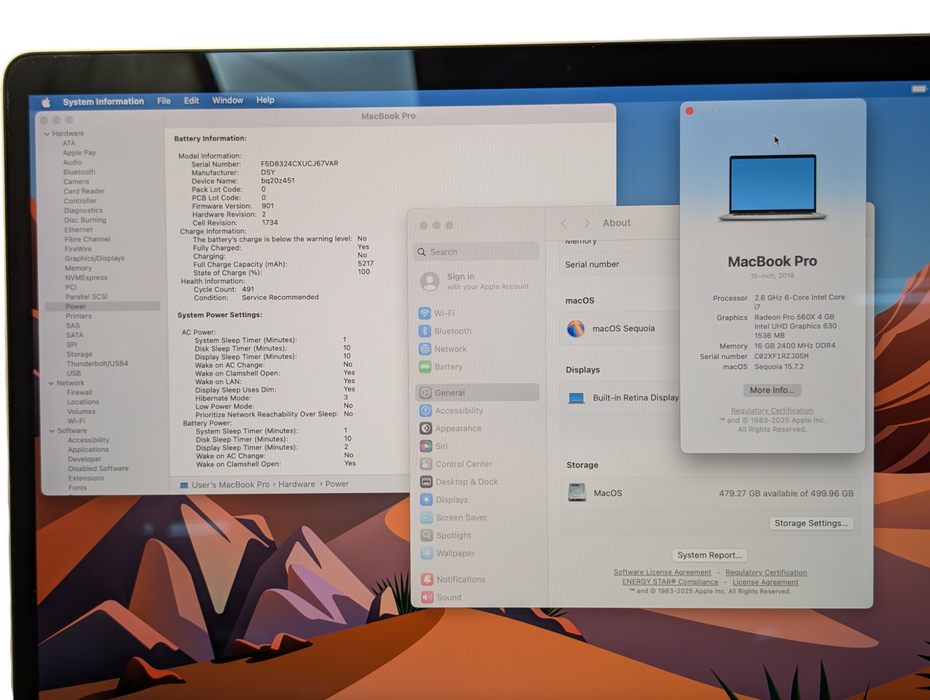Viewport: 930px width, 700px height.
Task: Click User's MacBook Pro in path bar
Action: (x=231, y=485)
